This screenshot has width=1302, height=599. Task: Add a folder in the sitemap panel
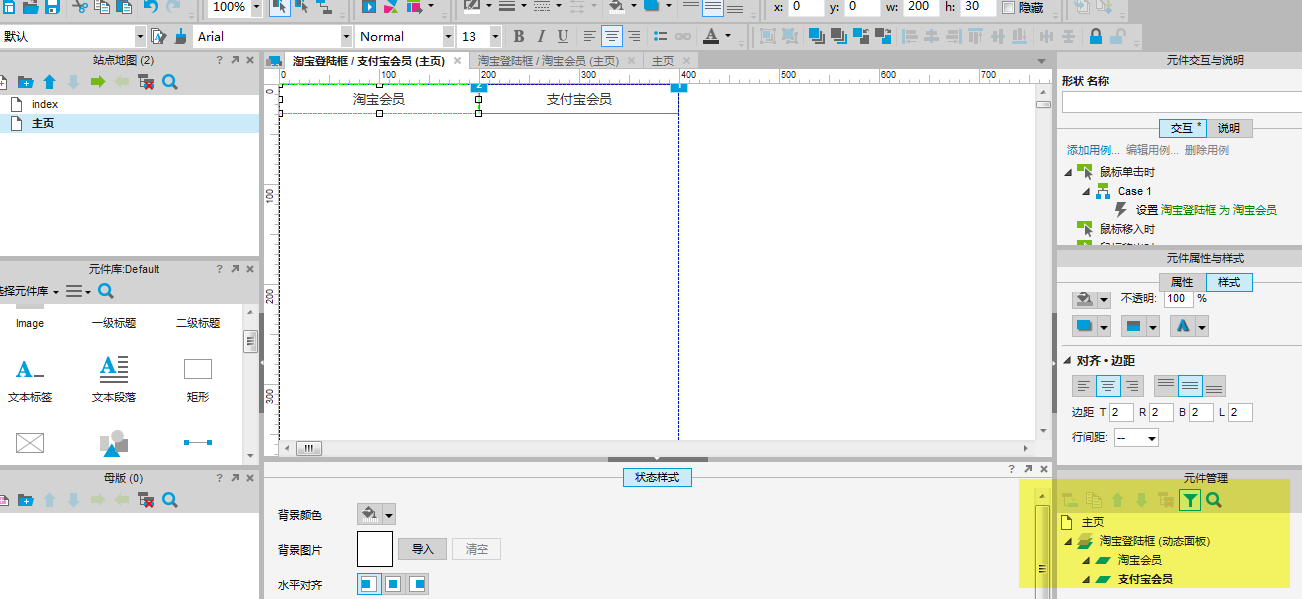26,82
